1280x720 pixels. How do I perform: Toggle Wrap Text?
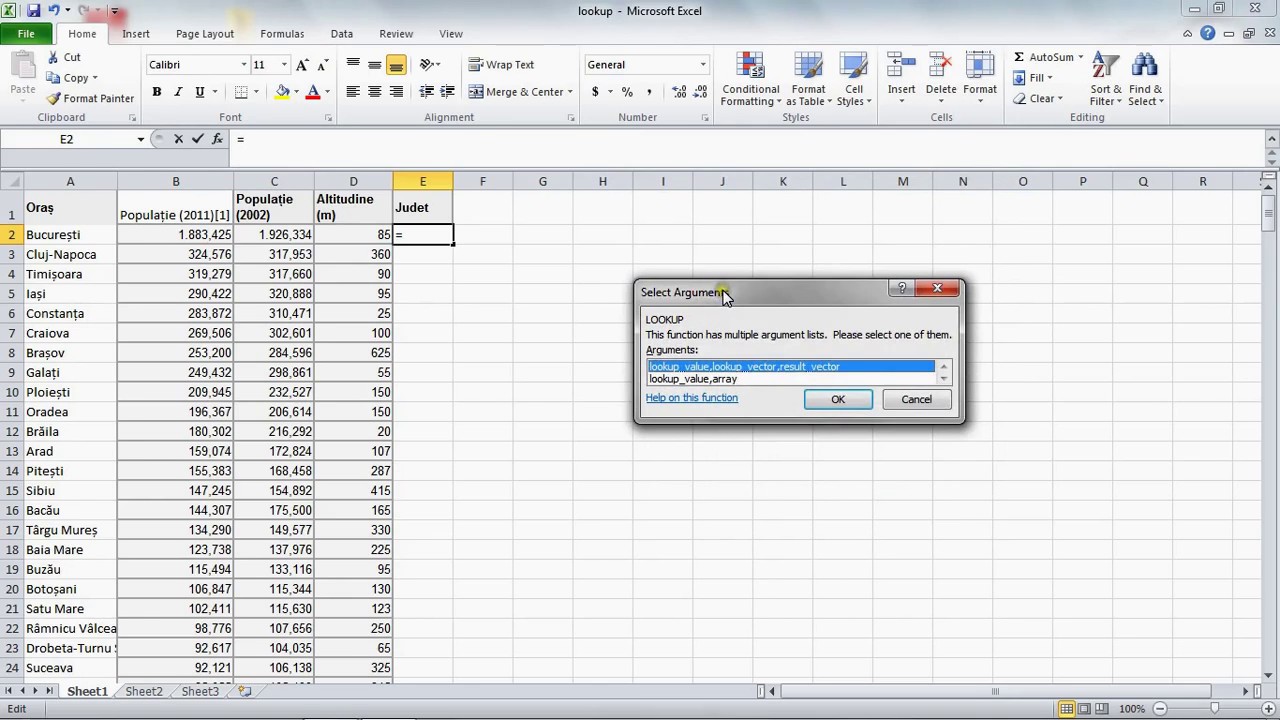click(x=501, y=65)
